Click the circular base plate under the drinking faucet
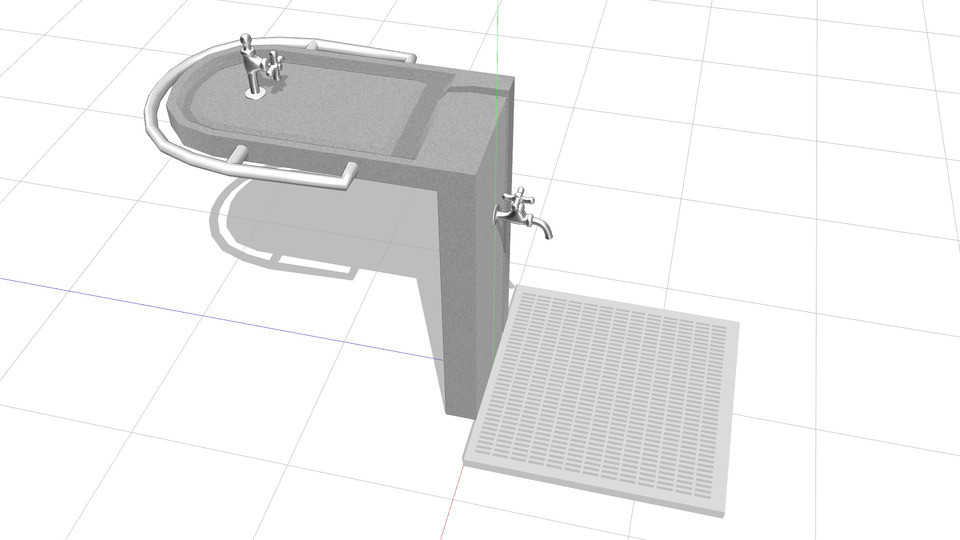 pos(256,94)
